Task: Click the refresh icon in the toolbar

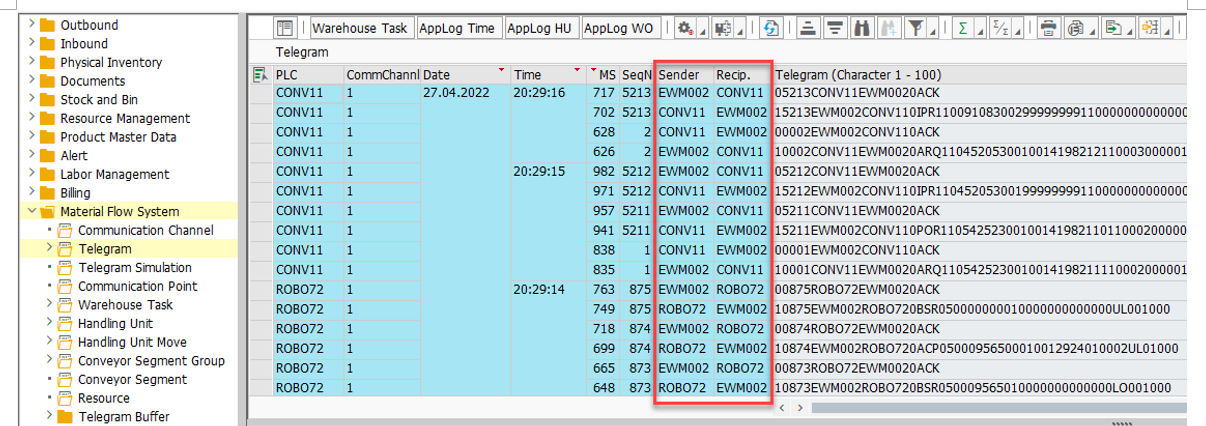Action: pos(771,28)
